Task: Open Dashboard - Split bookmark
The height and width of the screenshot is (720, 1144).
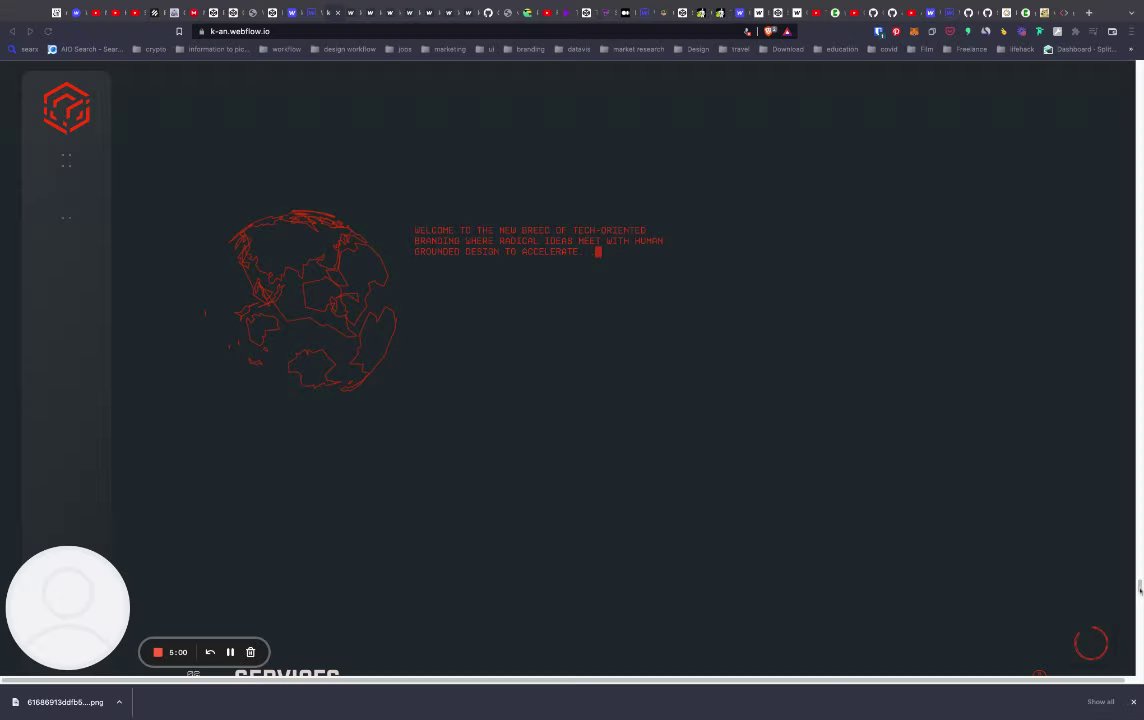Action: click(x=1080, y=50)
